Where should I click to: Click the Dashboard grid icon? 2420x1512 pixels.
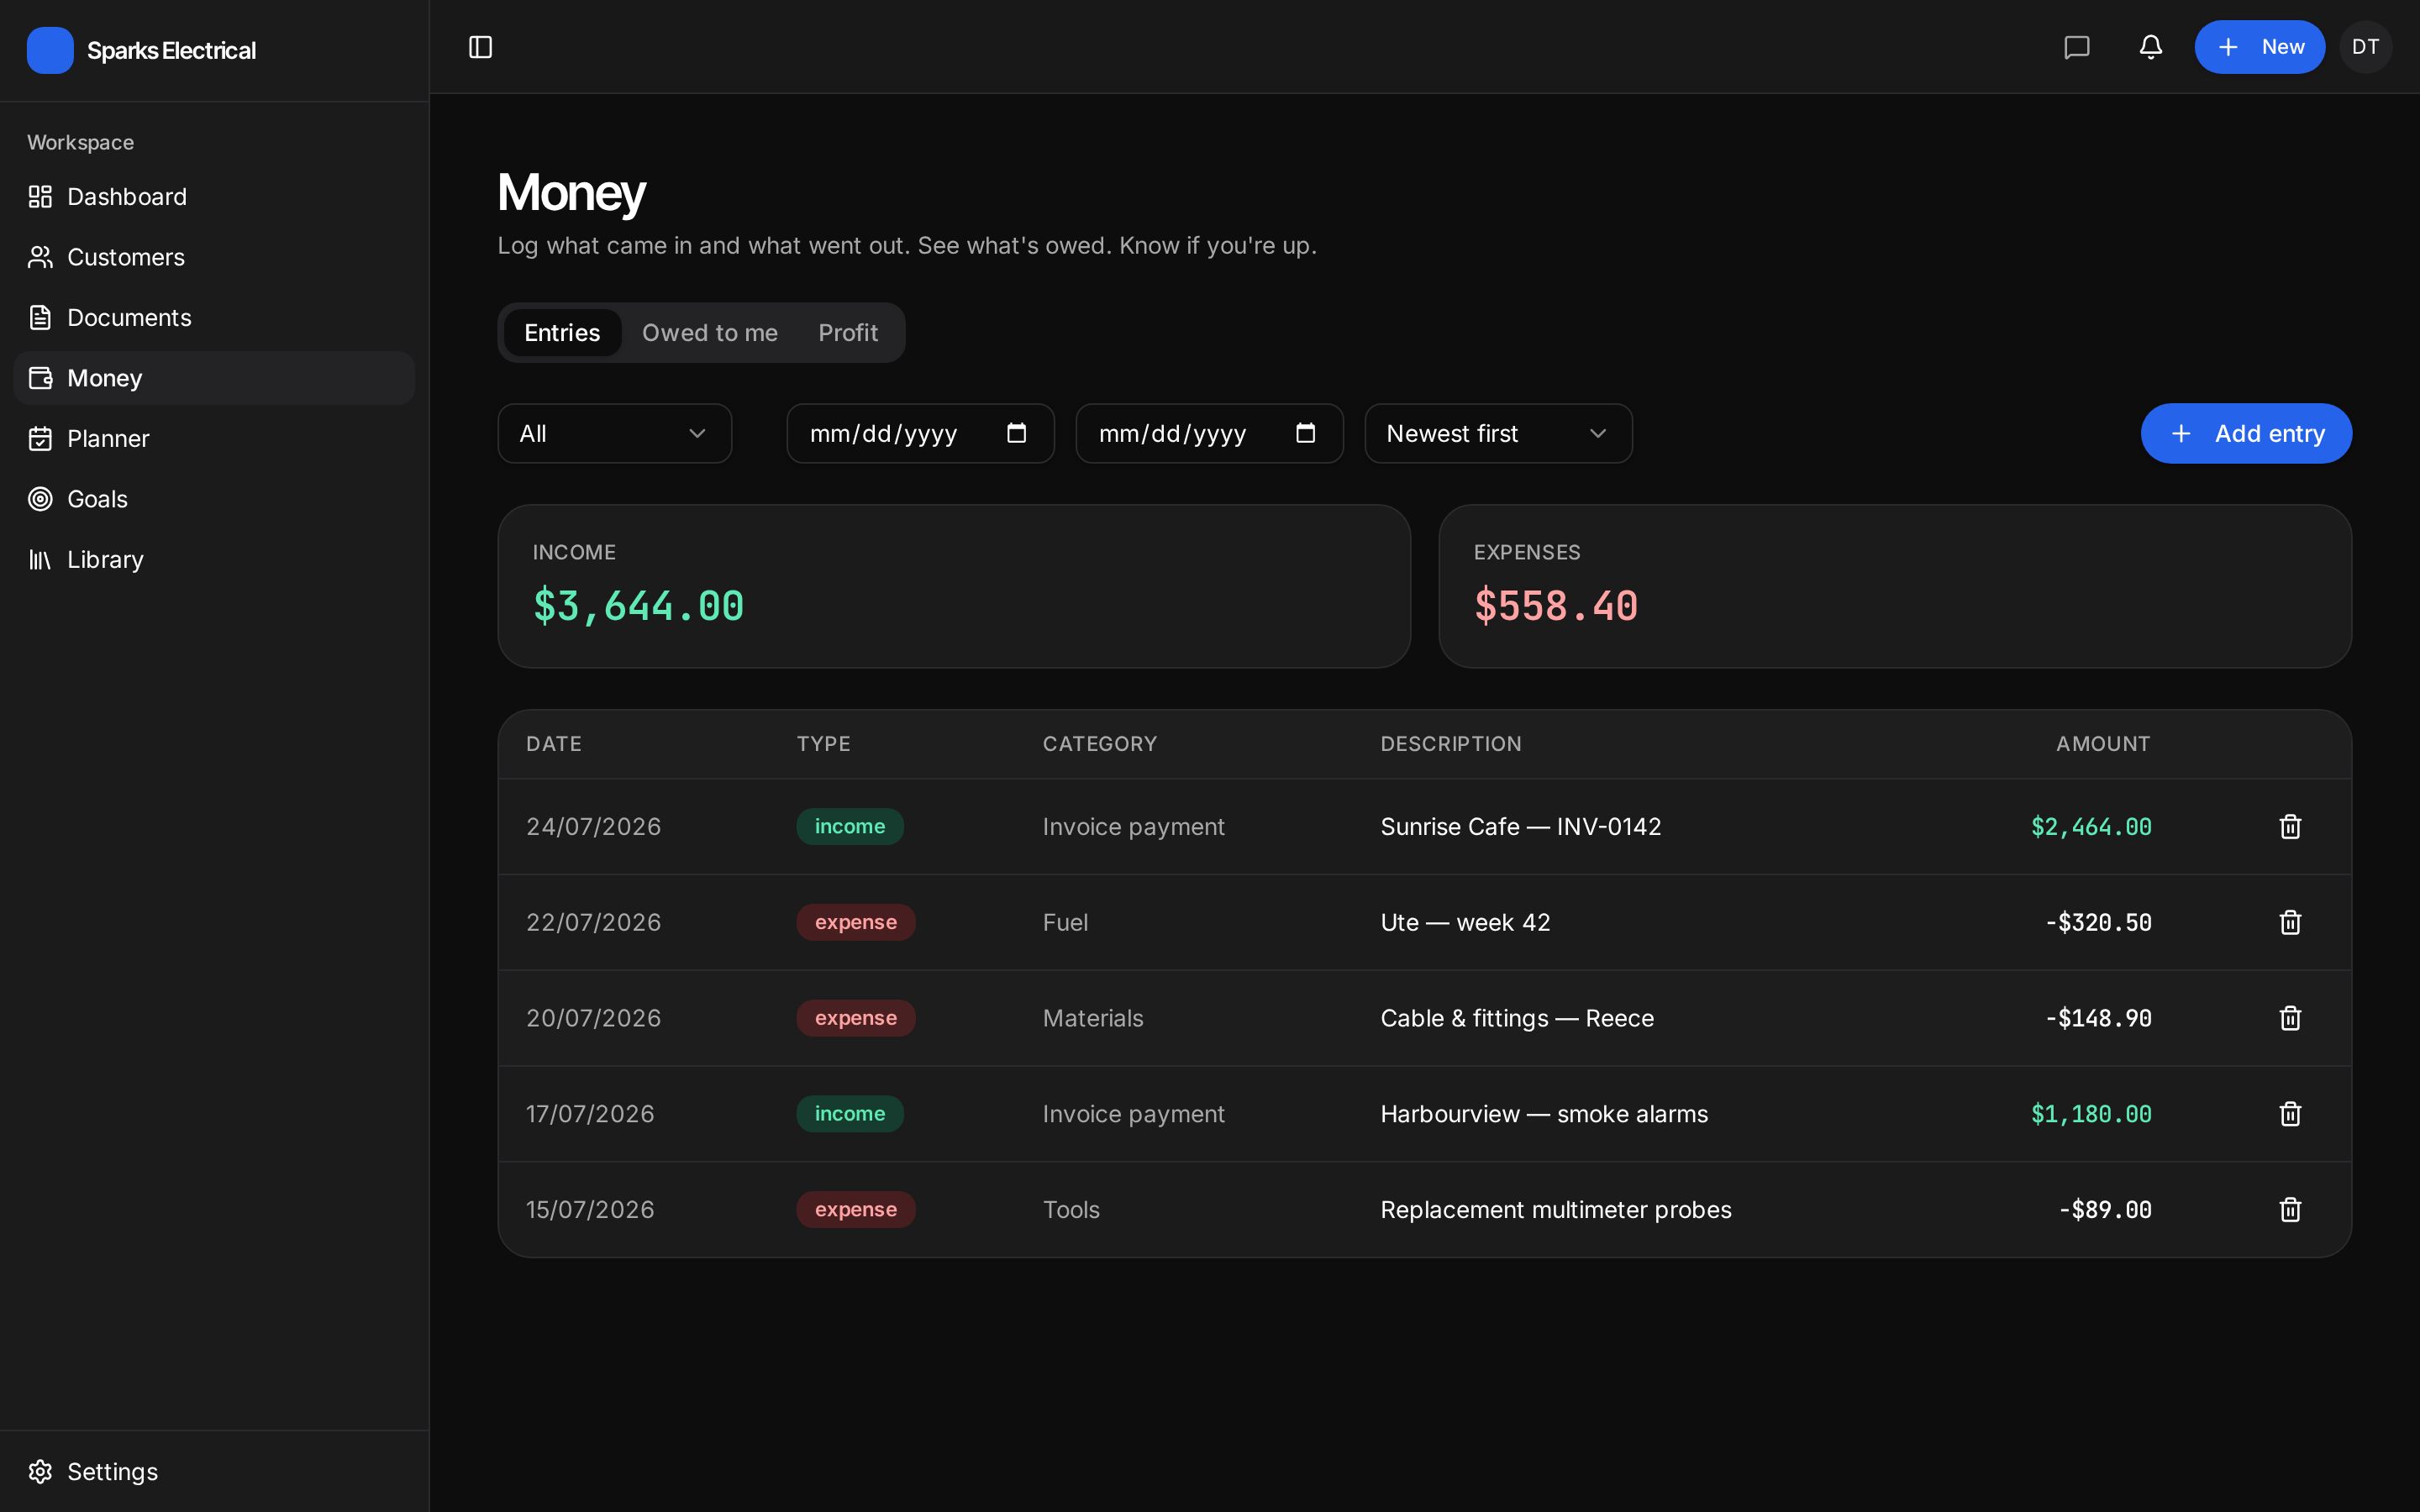coord(40,197)
